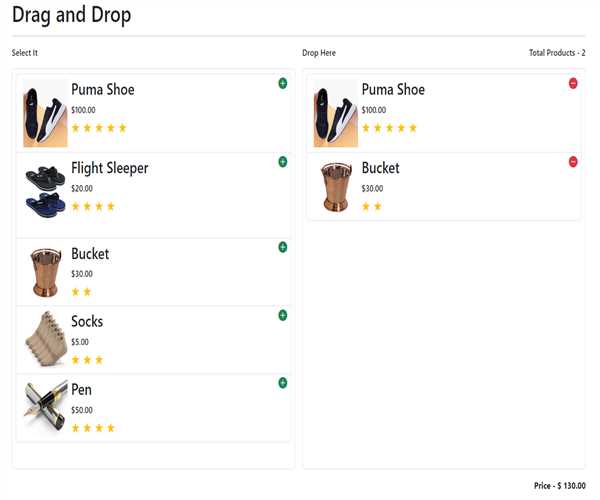Click the Flight Sleeper product title
The height and width of the screenshot is (500, 600).
pyautogui.click(x=110, y=168)
